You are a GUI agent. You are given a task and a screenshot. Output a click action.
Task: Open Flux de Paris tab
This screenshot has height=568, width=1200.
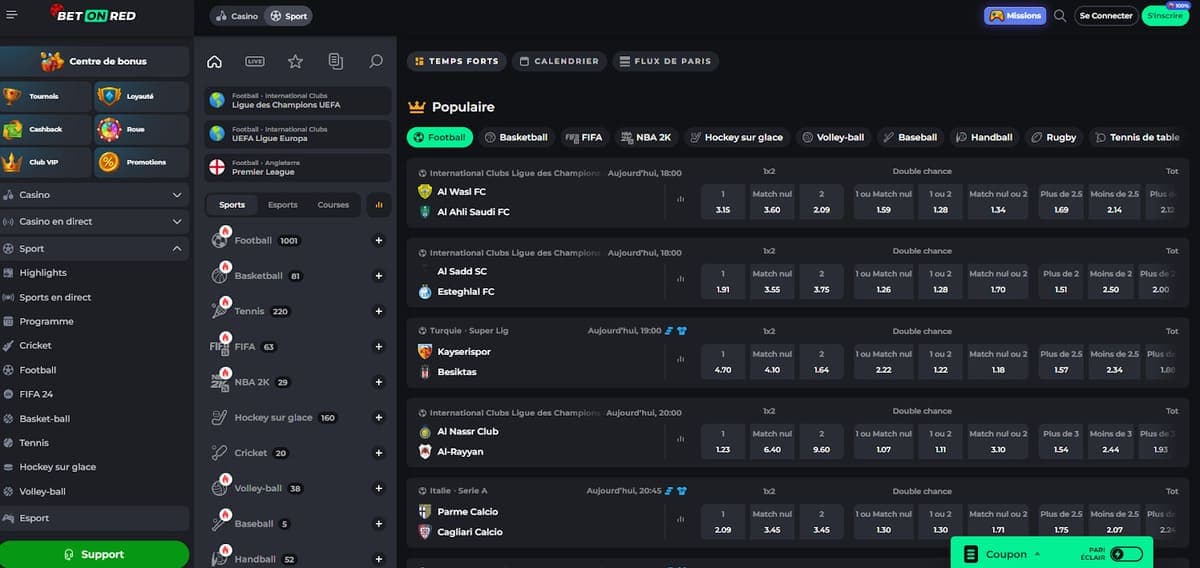point(665,61)
